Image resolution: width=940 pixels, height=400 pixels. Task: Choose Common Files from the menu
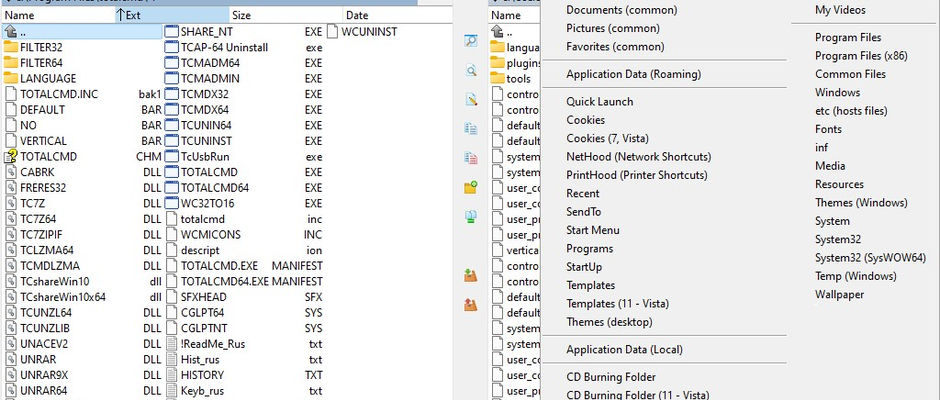pyautogui.click(x=850, y=74)
